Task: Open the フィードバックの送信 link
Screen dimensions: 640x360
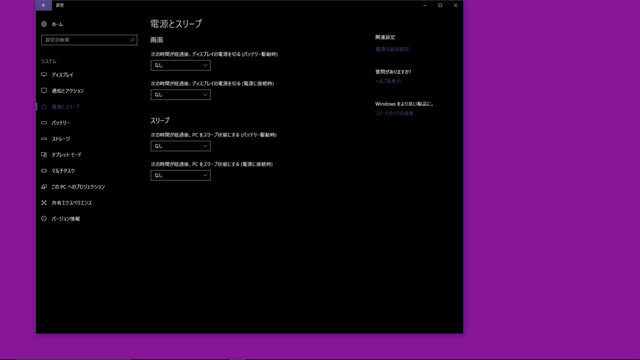Action: (x=394, y=113)
